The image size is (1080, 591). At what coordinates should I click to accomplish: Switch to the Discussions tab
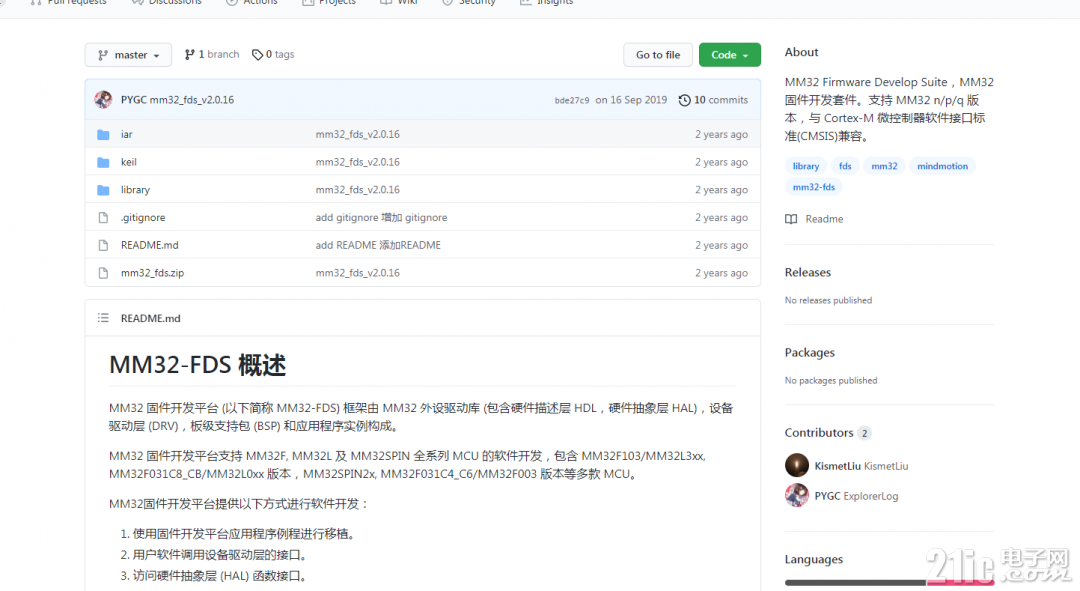(x=167, y=2)
